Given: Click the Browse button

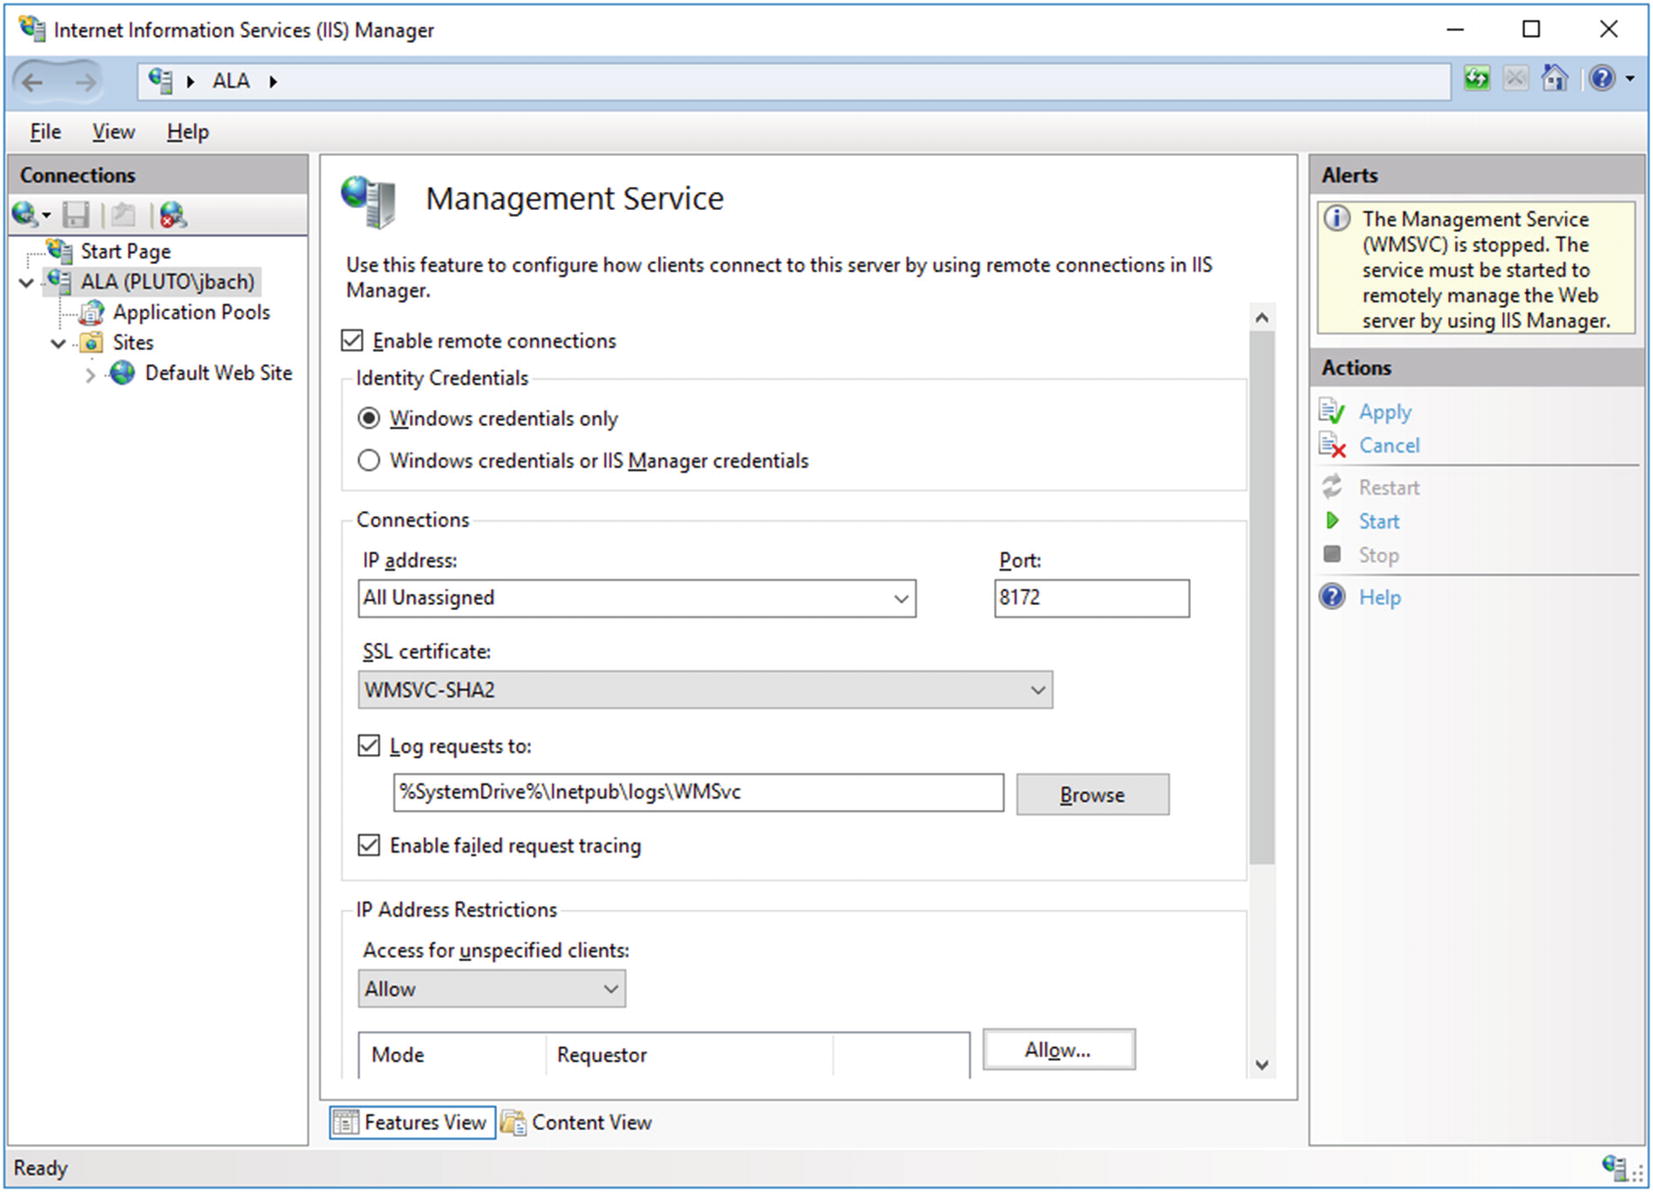Looking at the screenshot, I should pos(1093,794).
